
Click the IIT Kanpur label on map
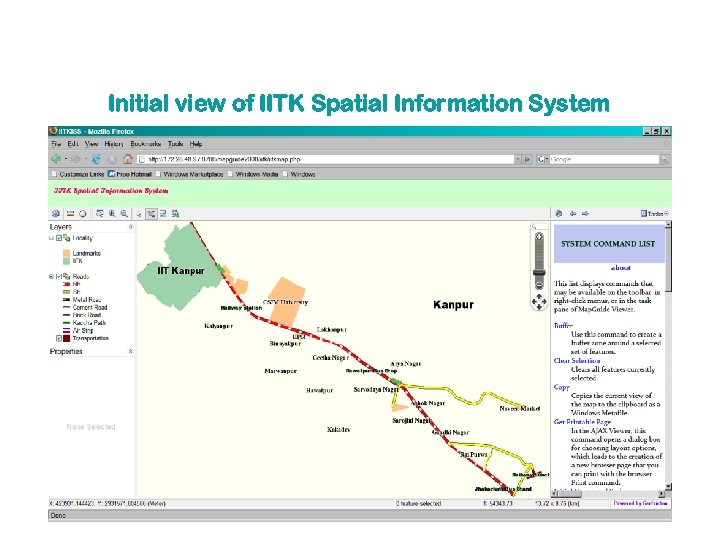pyautogui.click(x=181, y=271)
